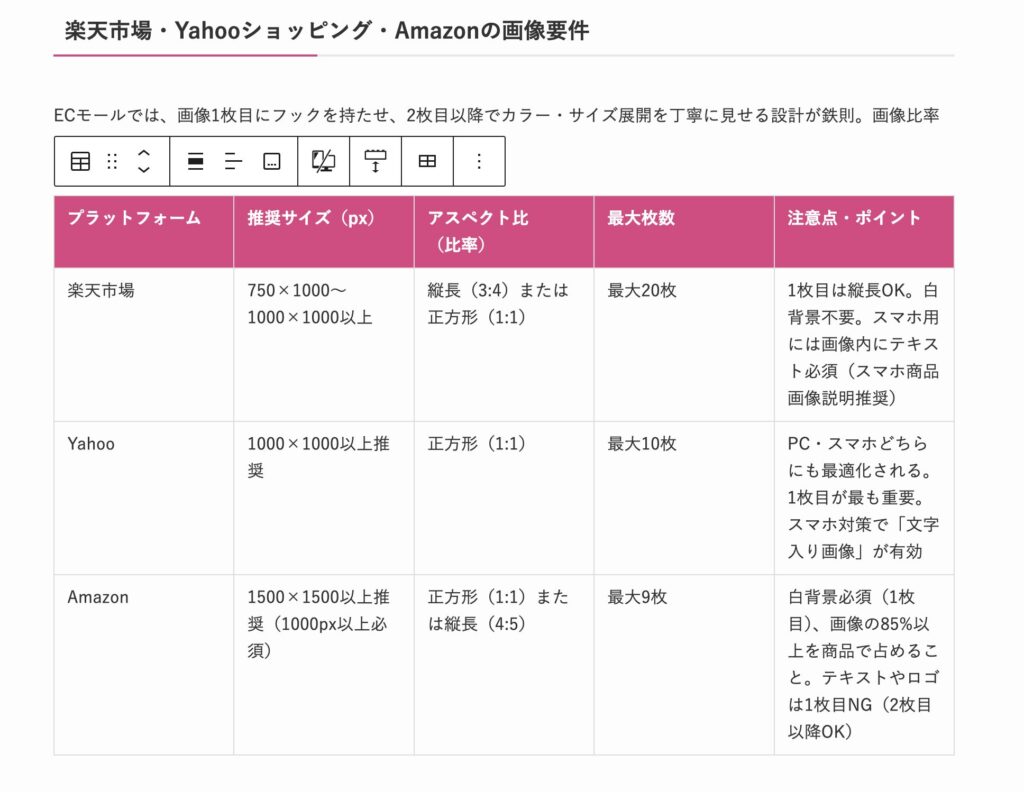This screenshot has width=1024, height=792.
Task: Click the cell 750×1000〜1000×1000以上
Action: point(324,345)
